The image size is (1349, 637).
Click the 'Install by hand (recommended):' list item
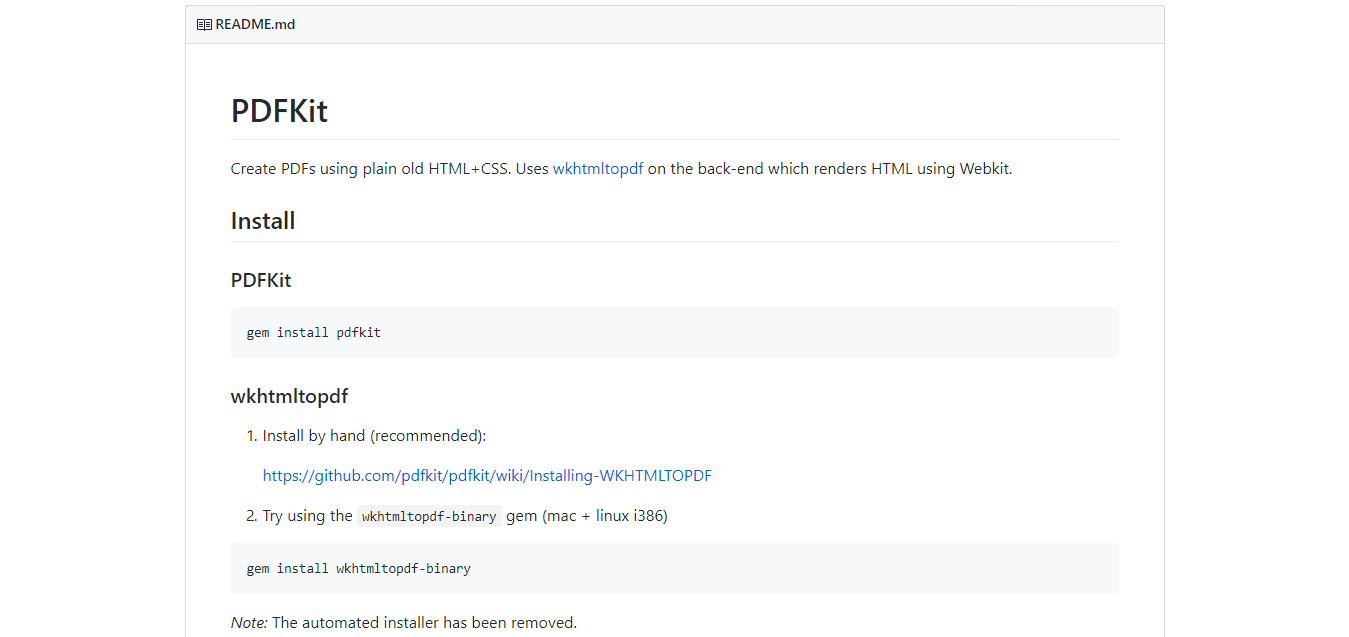[x=374, y=436]
